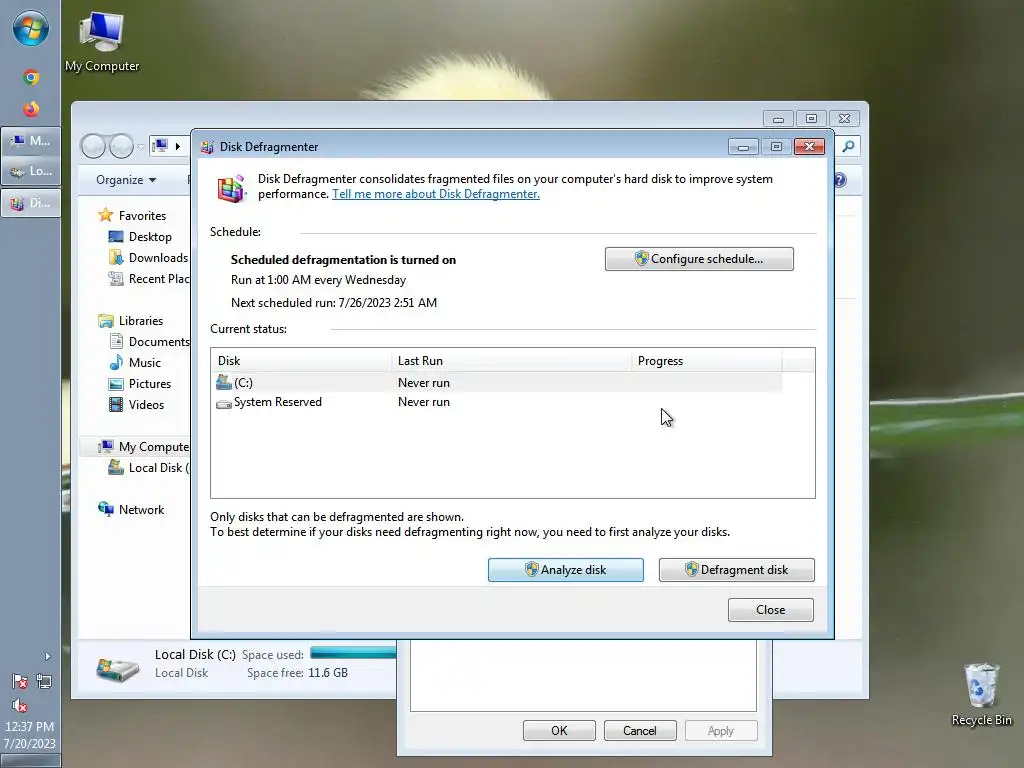This screenshot has width=1024, height=768.
Task: Show hidden tray icons arrow
Action: pyautogui.click(x=47, y=656)
